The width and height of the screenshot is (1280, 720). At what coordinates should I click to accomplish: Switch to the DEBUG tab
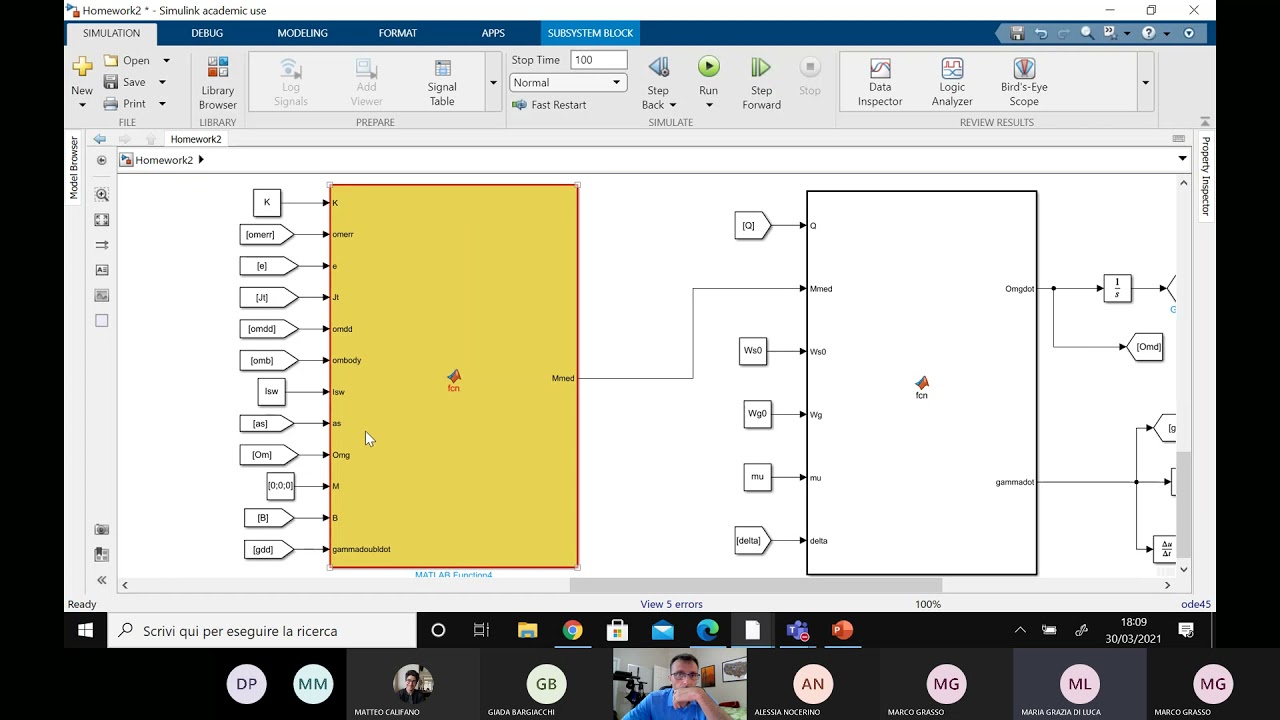tap(207, 33)
